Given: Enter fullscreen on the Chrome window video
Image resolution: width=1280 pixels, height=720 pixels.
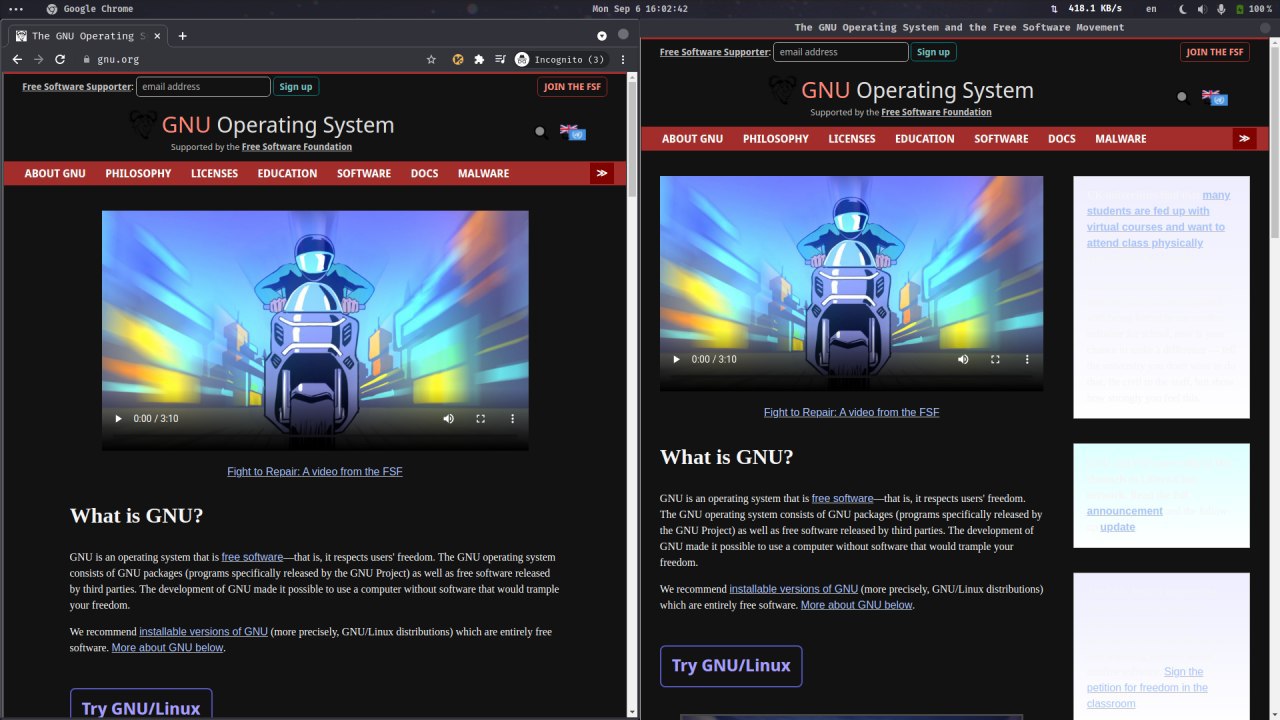Looking at the screenshot, I should pos(480,418).
